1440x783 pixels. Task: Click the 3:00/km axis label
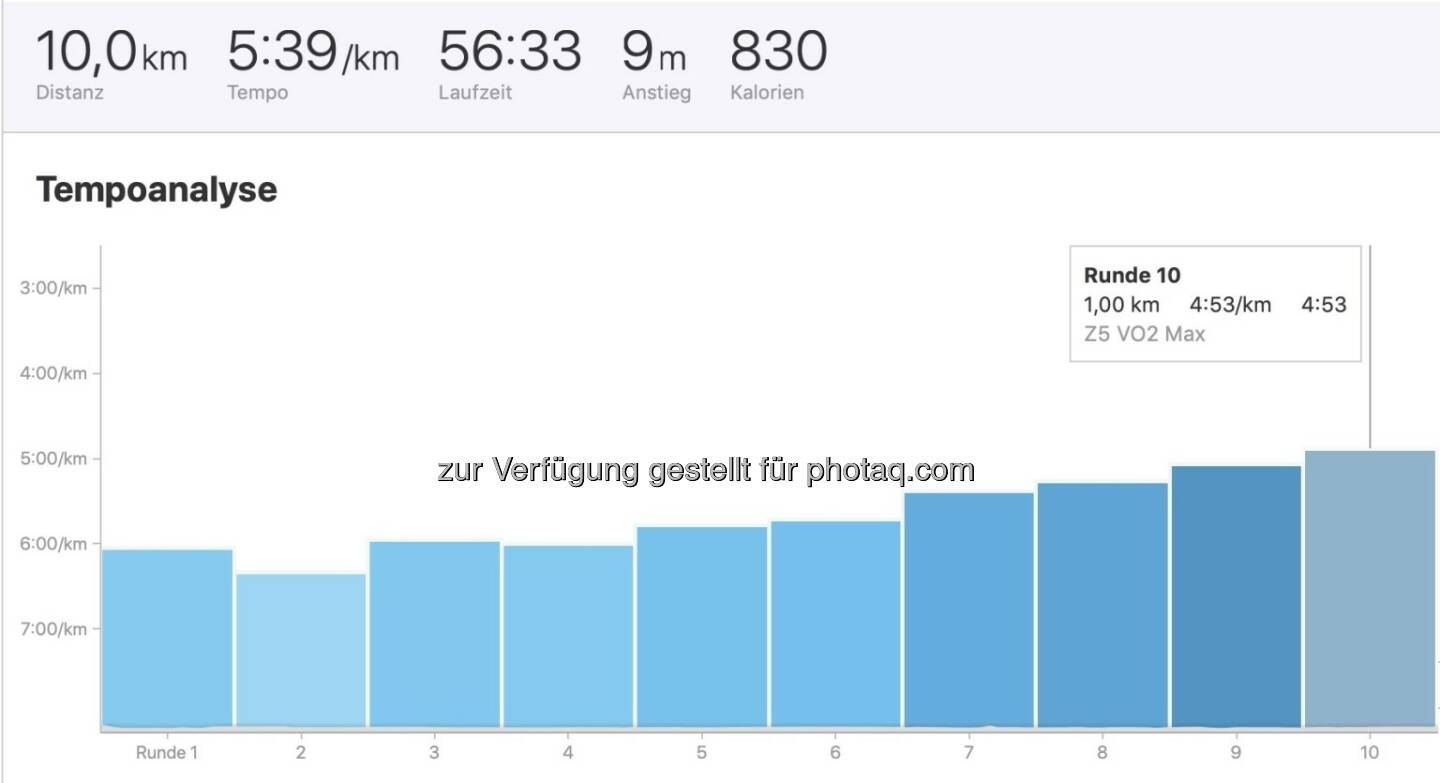click(x=53, y=288)
